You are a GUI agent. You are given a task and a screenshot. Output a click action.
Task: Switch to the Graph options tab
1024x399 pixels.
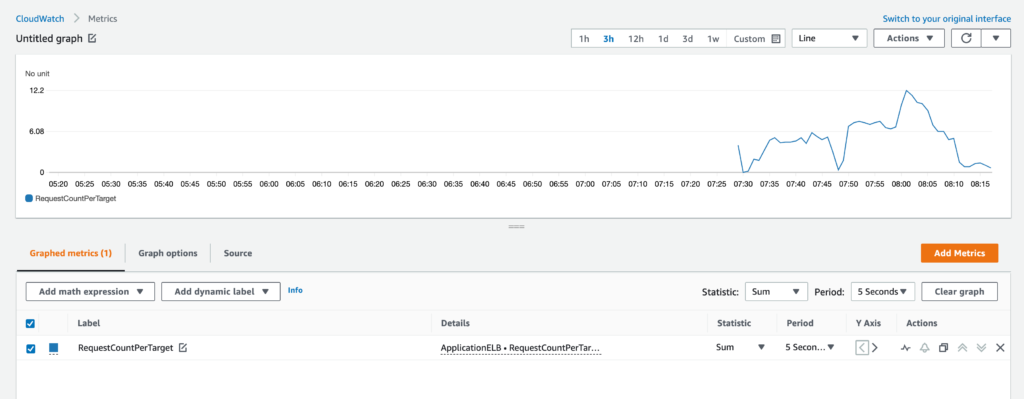pos(168,253)
